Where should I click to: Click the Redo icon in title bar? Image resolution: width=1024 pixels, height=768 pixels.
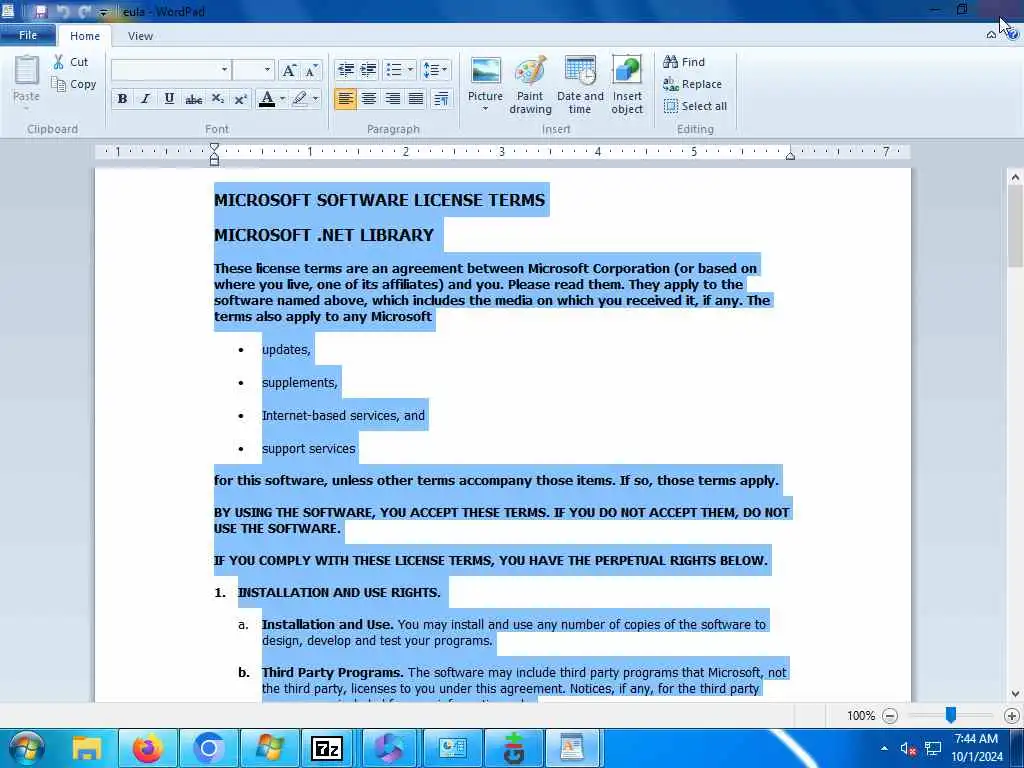click(x=85, y=12)
